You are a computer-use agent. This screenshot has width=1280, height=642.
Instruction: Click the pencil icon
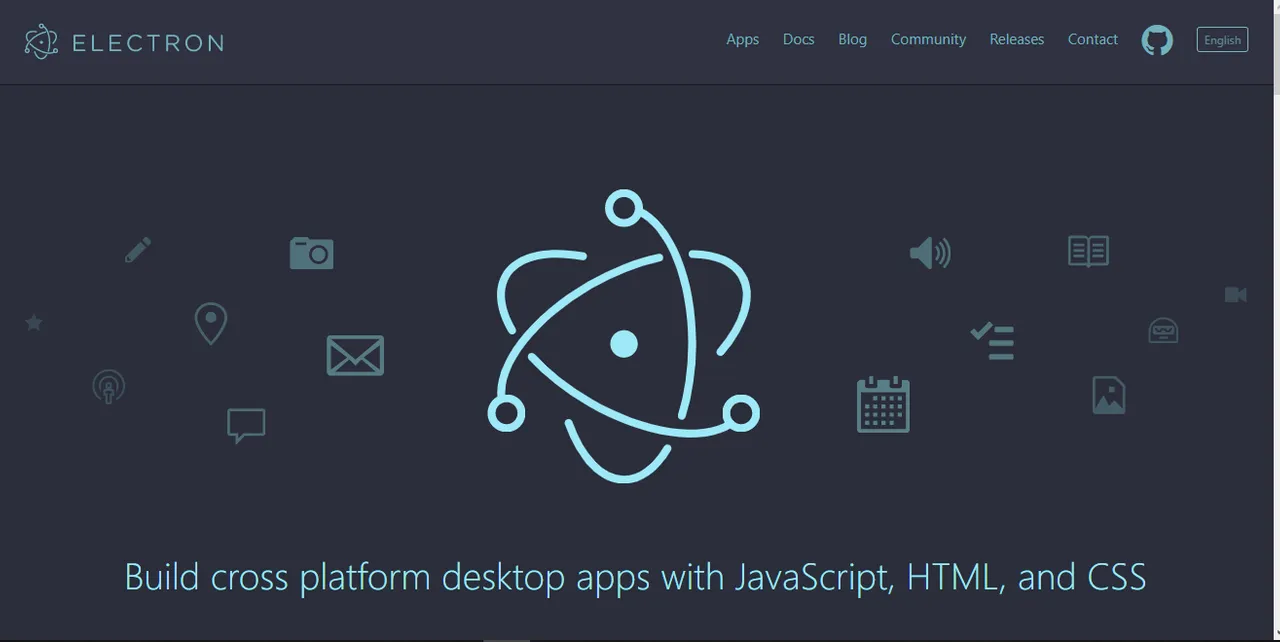click(138, 250)
